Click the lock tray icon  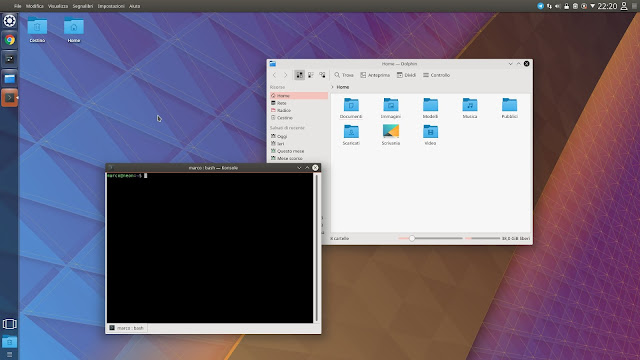pyautogui.click(x=567, y=6)
